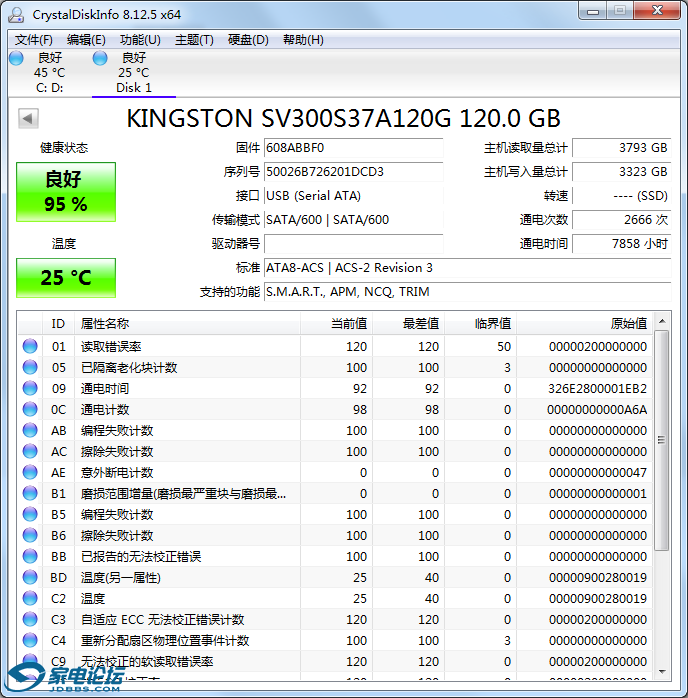The height and width of the screenshot is (698, 688).
Task: Click raw value 00000000000047
Action: [598, 473]
